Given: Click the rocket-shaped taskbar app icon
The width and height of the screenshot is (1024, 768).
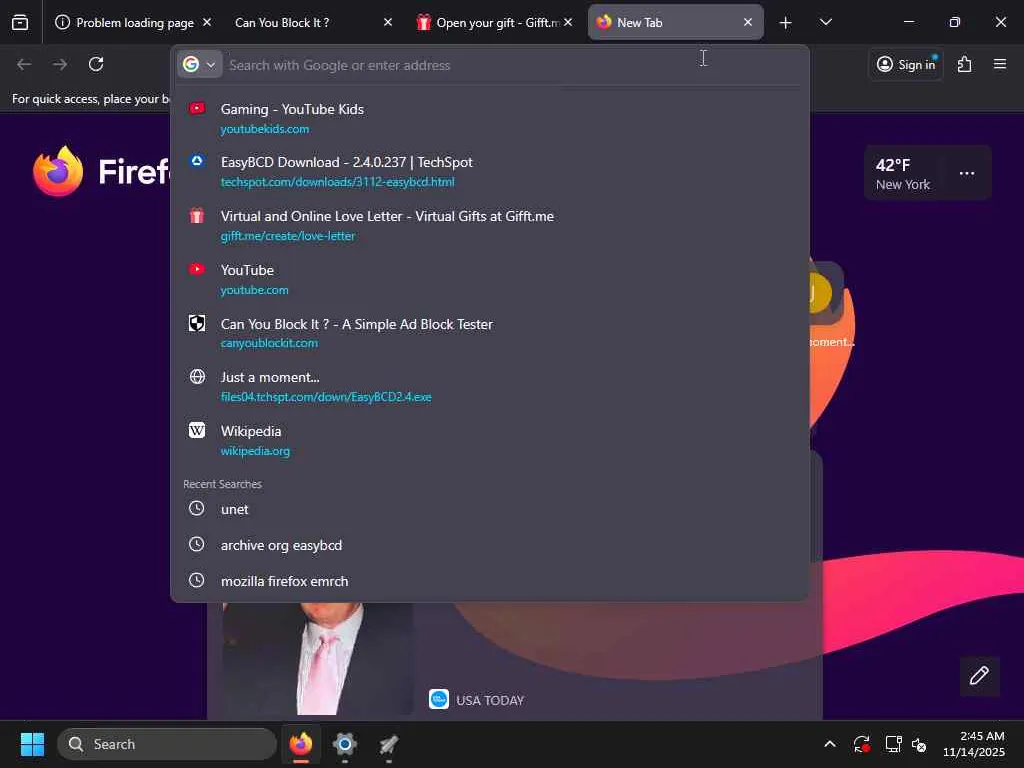Looking at the screenshot, I should (389, 744).
